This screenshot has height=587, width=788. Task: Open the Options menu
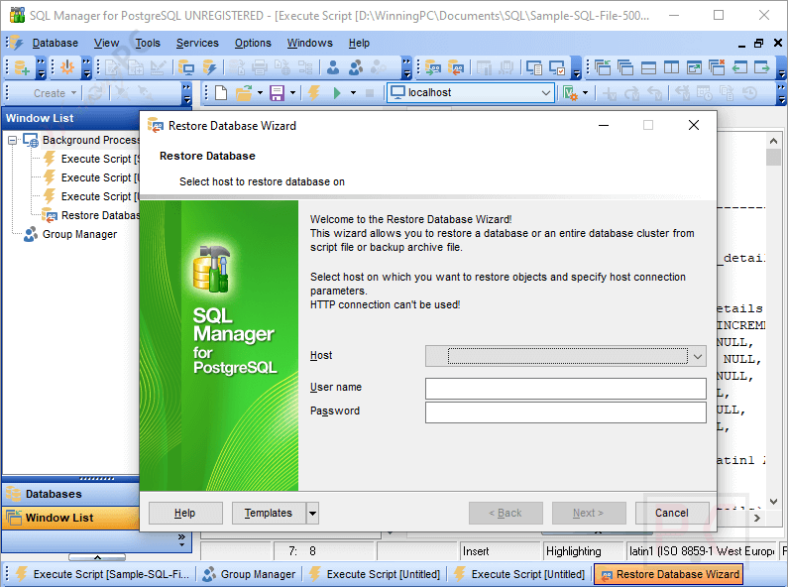coord(253,43)
